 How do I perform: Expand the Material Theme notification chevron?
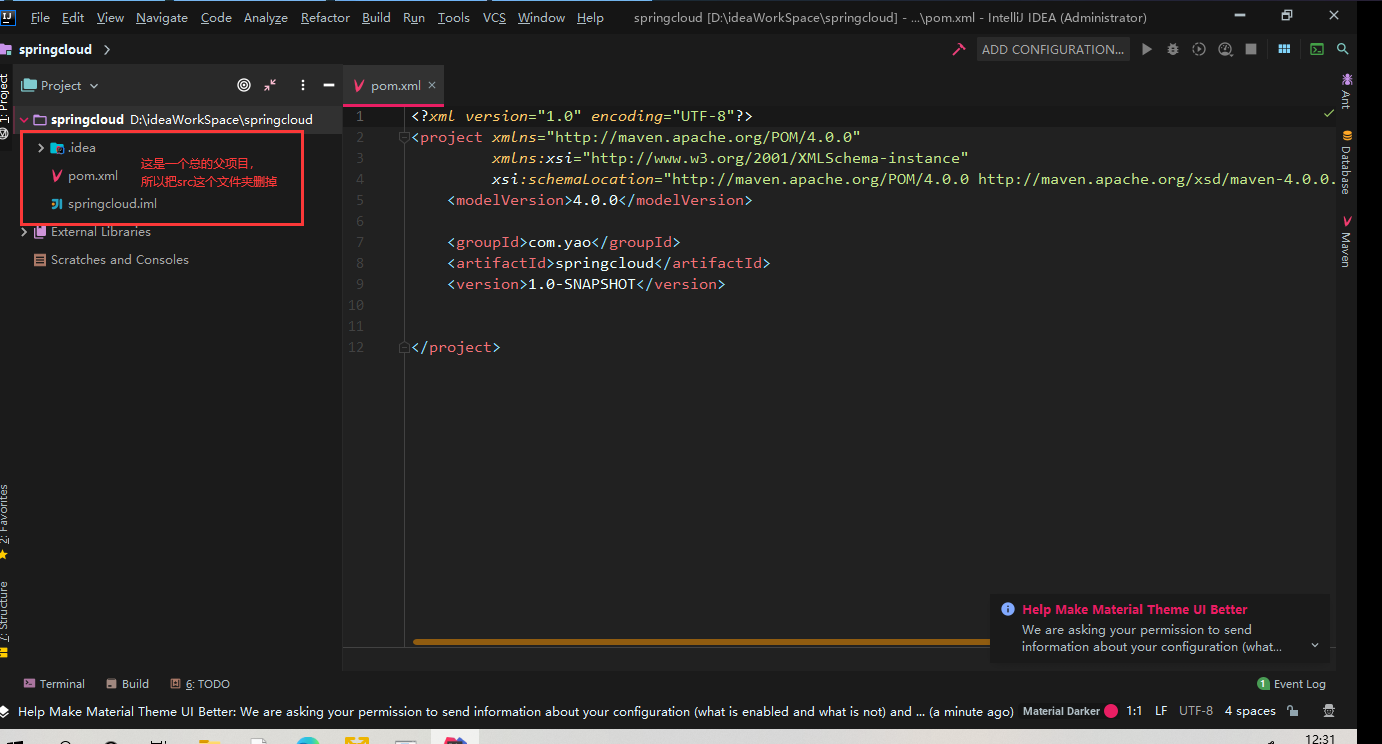pyautogui.click(x=1315, y=646)
